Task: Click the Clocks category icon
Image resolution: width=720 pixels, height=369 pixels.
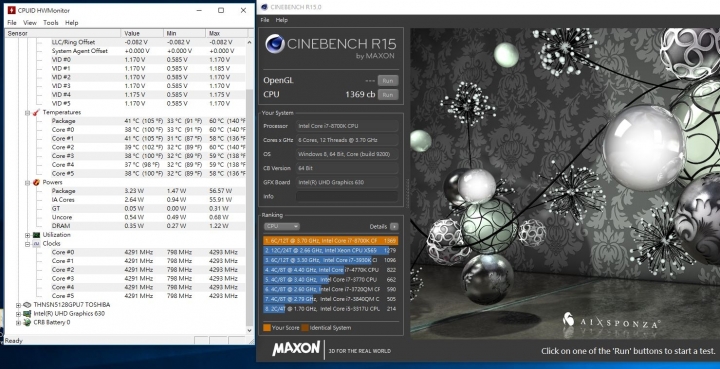Action: coord(36,244)
